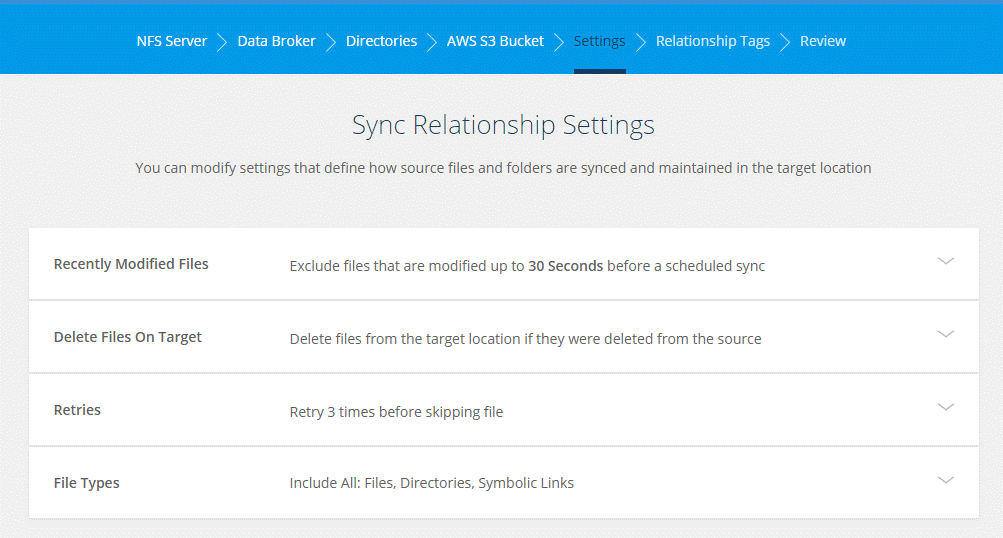Click the Recently Modified Files label
1003x538 pixels.
[131, 264]
